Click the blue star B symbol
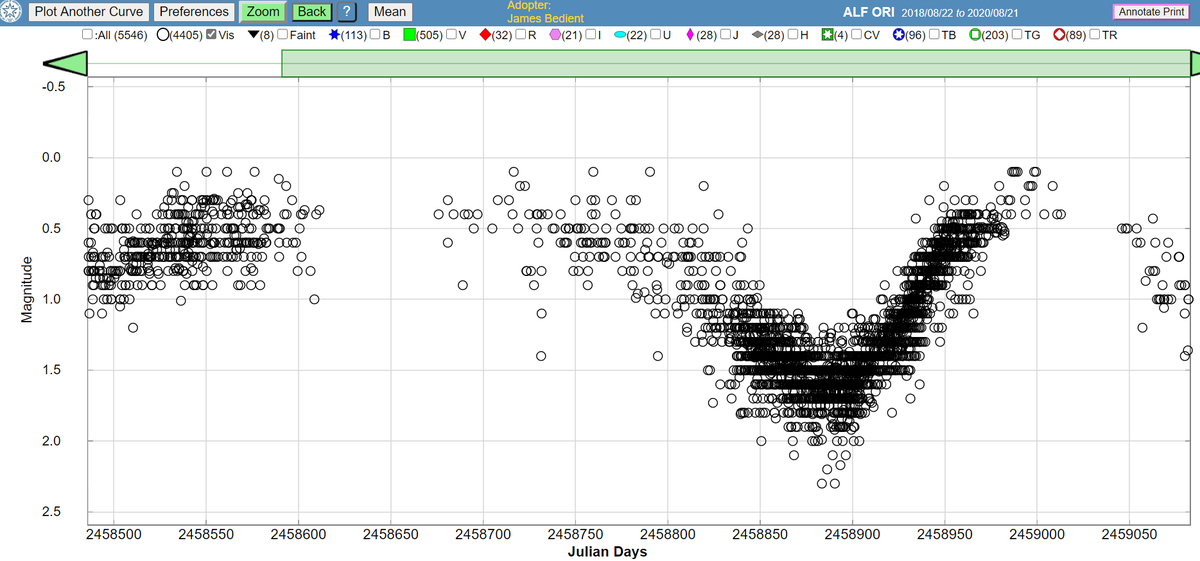Screen dimensions: 1200x561 pos(335,35)
